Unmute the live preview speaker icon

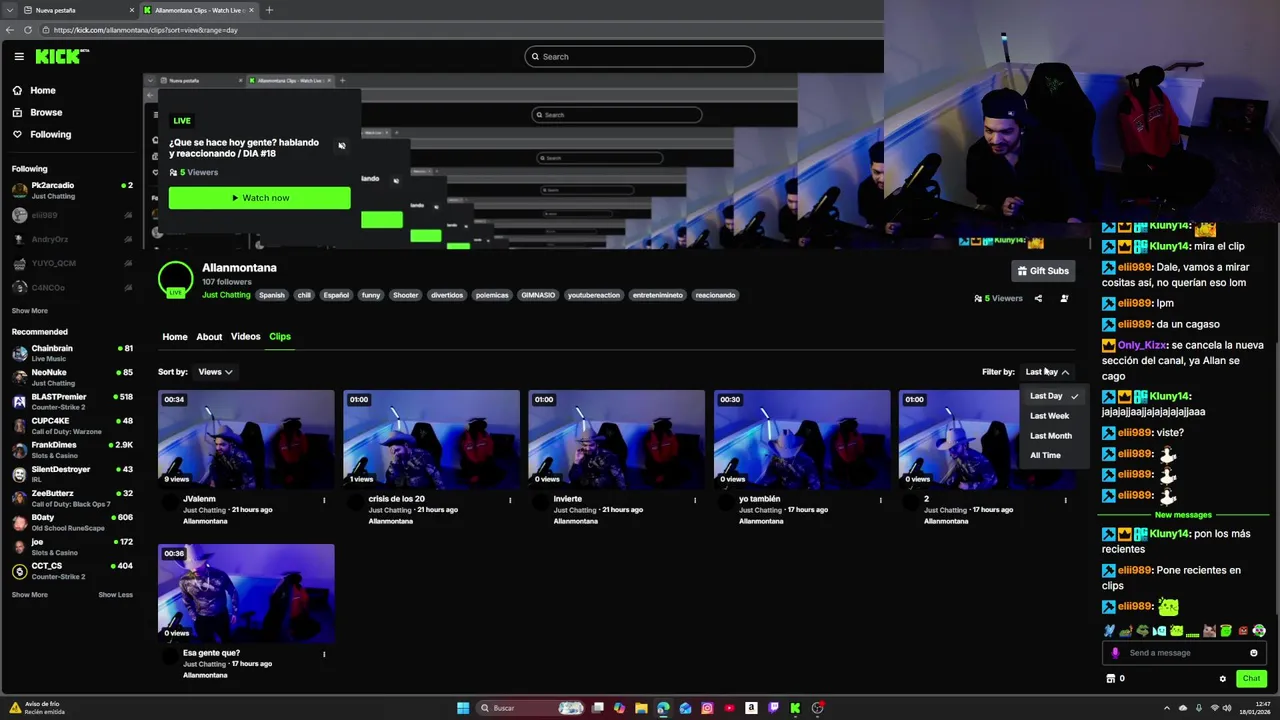pyautogui.click(x=342, y=146)
